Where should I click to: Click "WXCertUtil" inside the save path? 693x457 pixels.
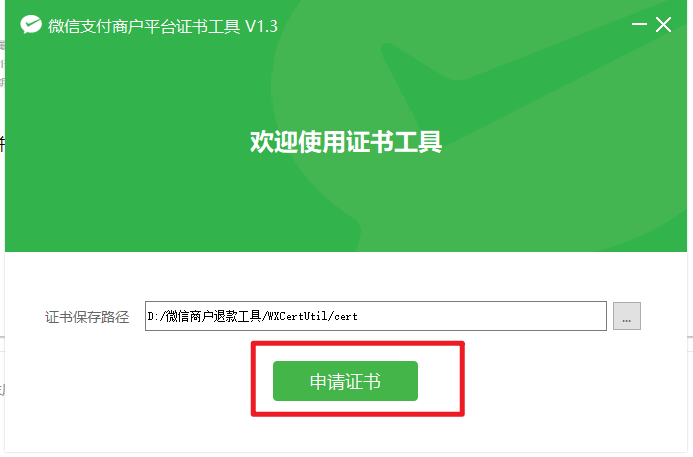(x=297, y=316)
